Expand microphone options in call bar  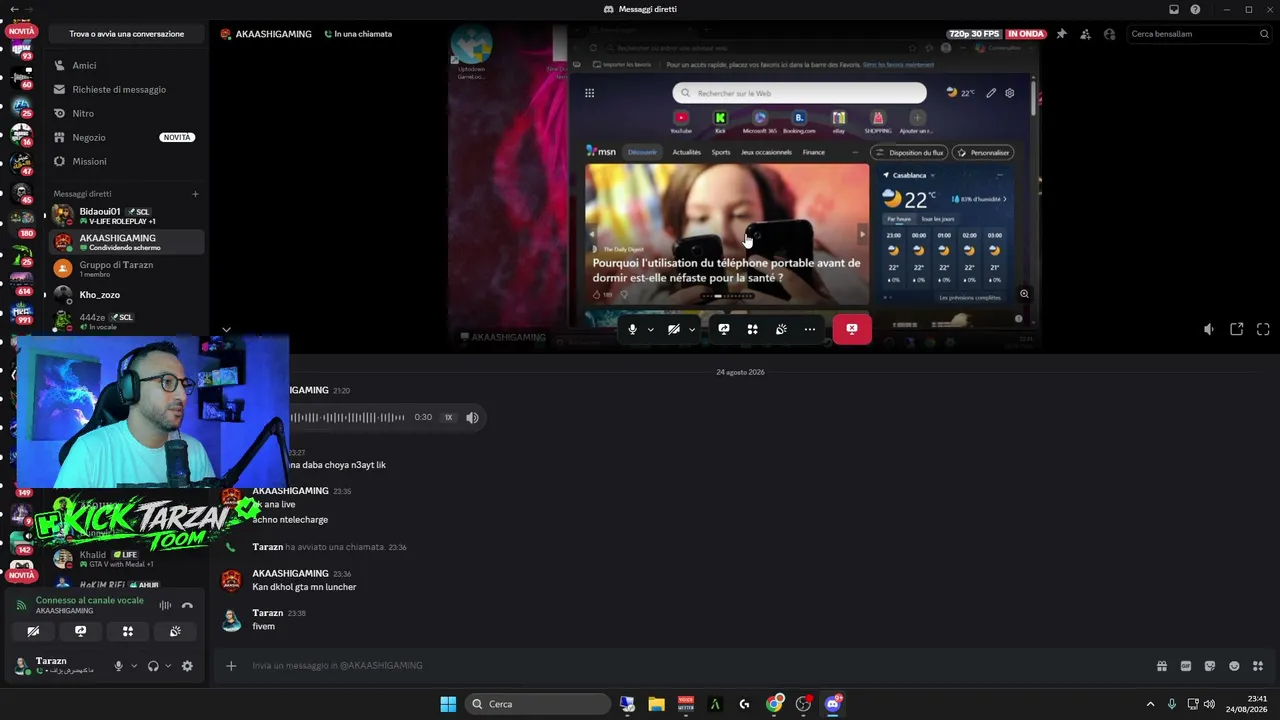650,329
